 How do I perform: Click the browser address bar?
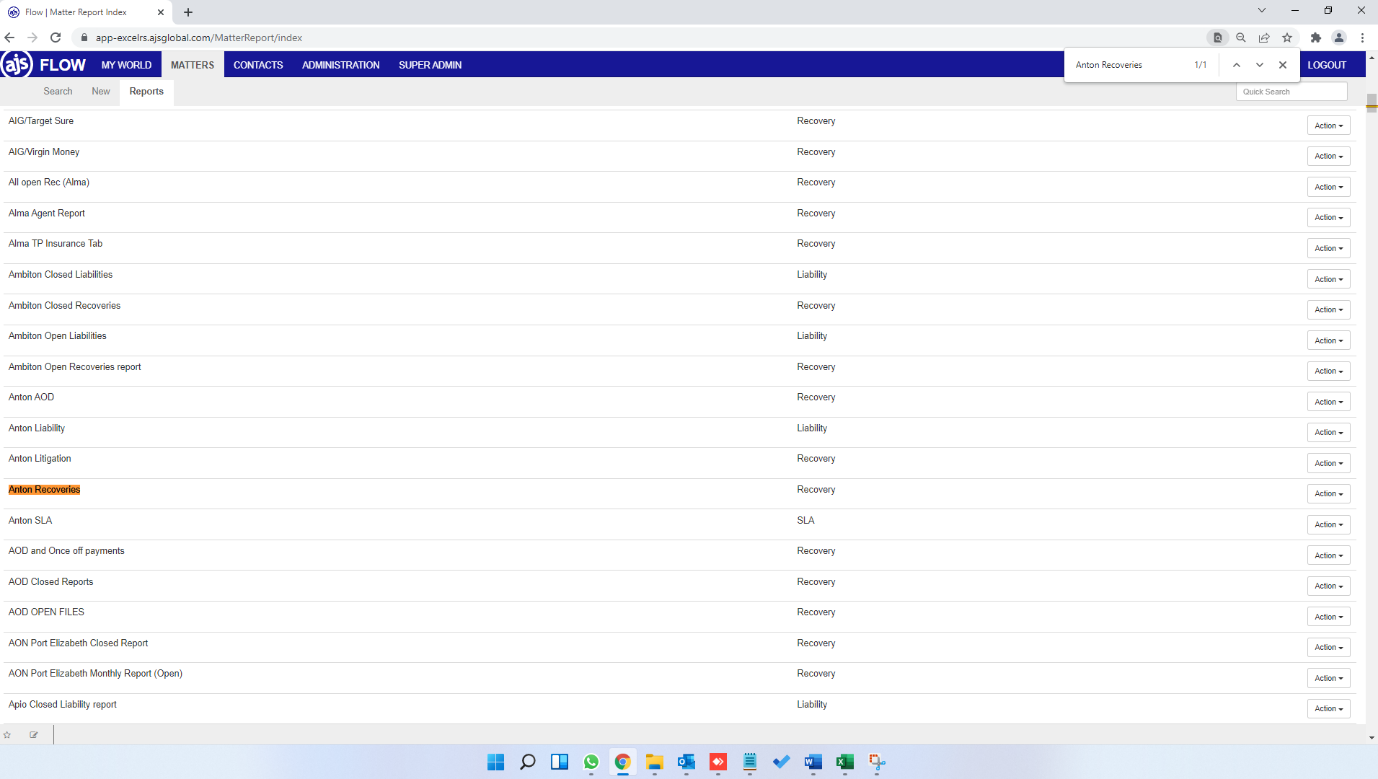(x=640, y=37)
